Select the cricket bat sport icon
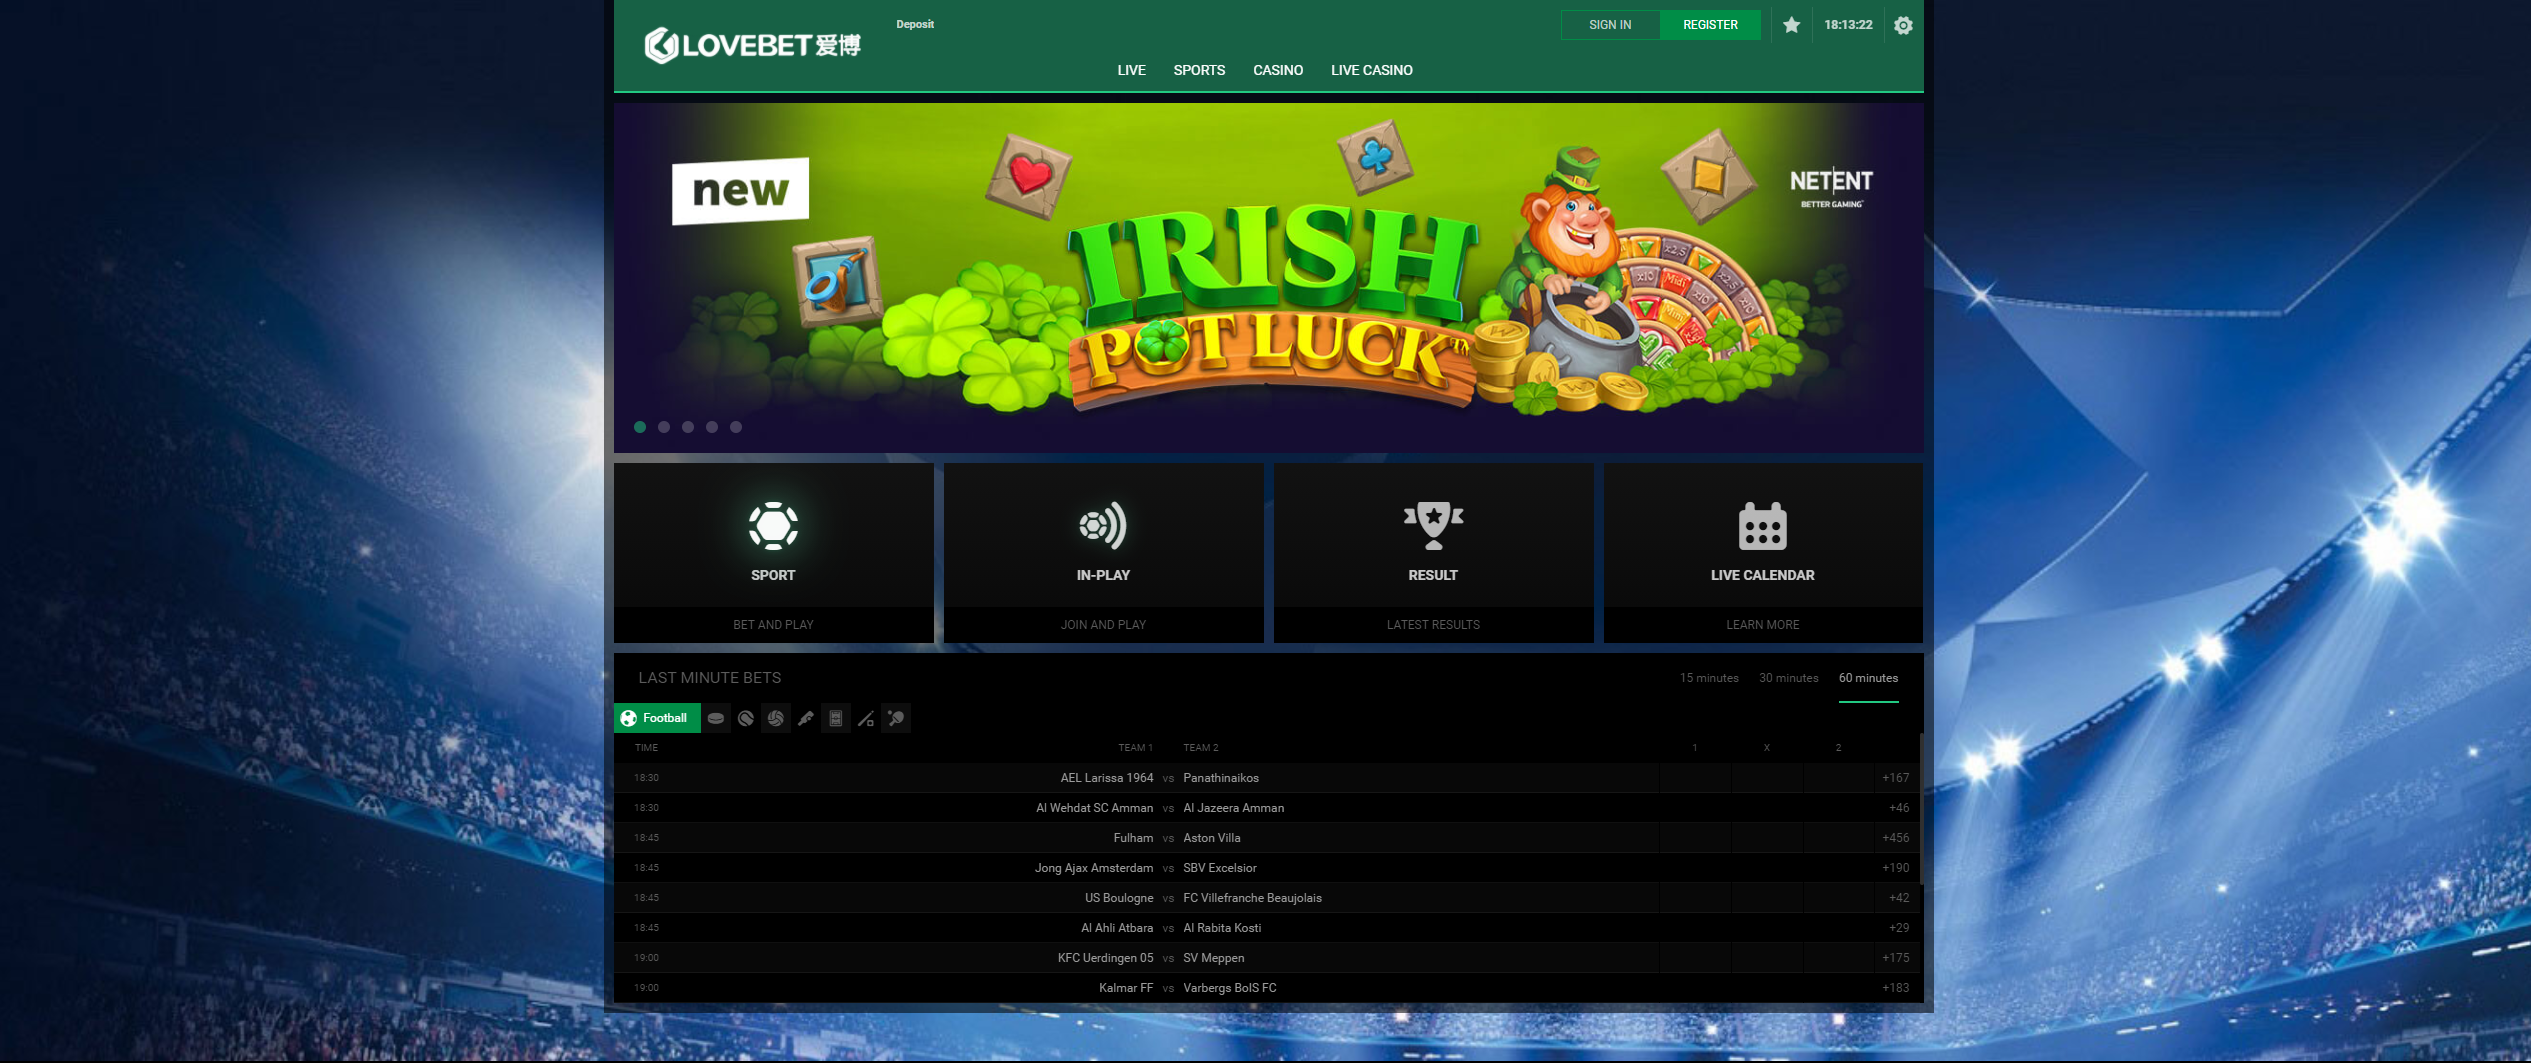This screenshot has width=2531, height=1063. tap(806, 718)
